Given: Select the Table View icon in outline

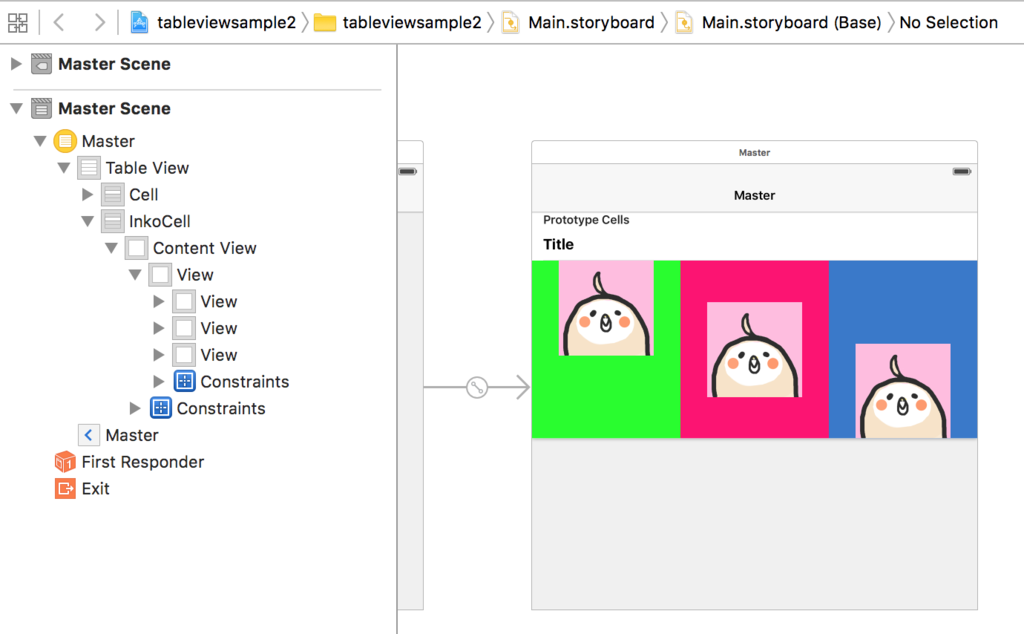Looking at the screenshot, I should tap(89, 168).
